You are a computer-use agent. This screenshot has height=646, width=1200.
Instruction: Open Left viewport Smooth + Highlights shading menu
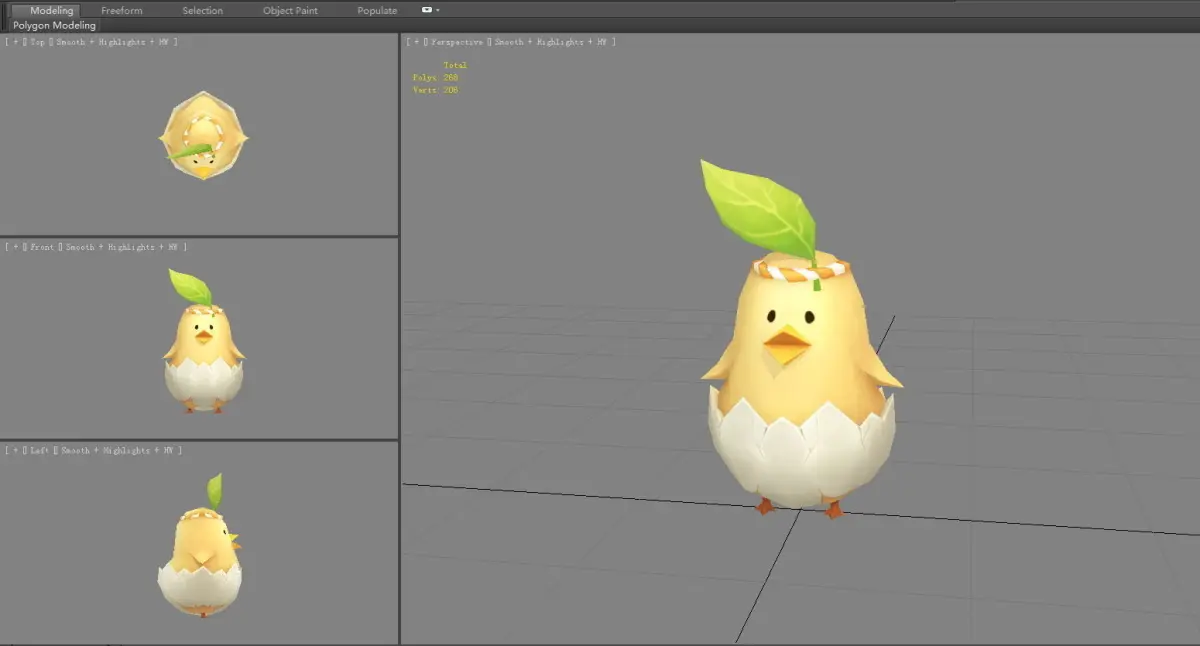116,451
